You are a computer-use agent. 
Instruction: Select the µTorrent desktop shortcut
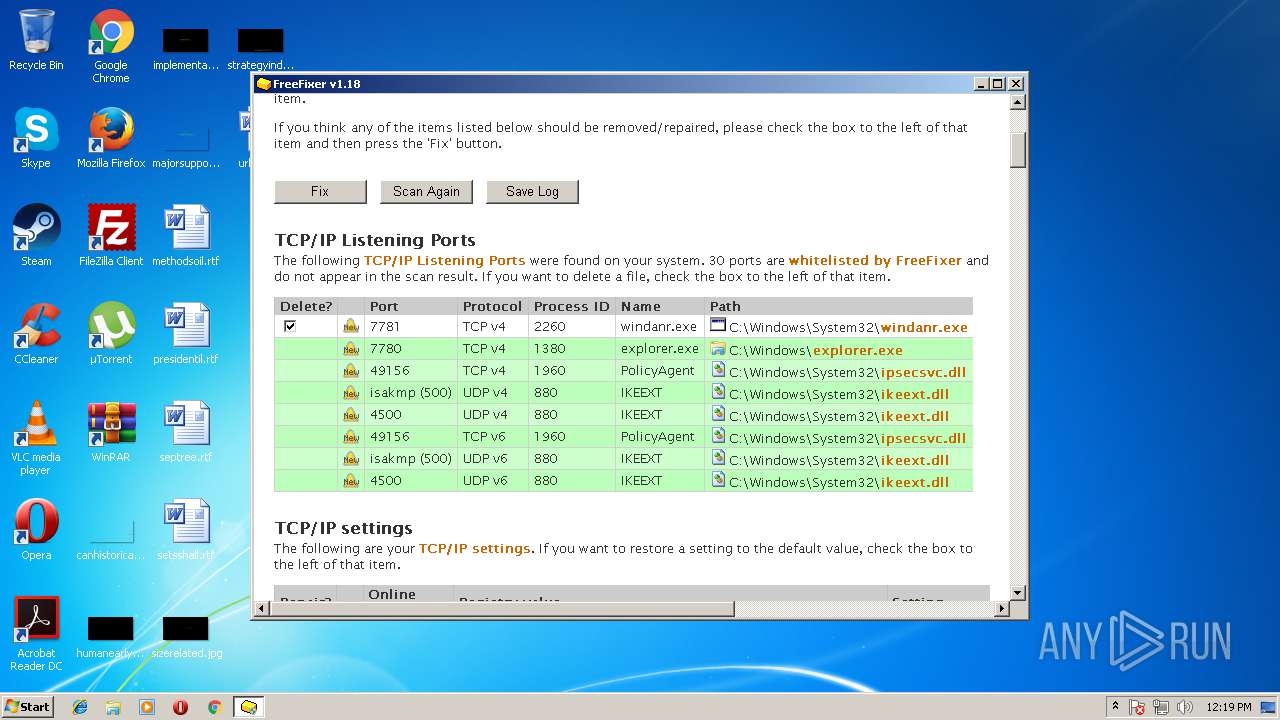(x=111, y=334)
